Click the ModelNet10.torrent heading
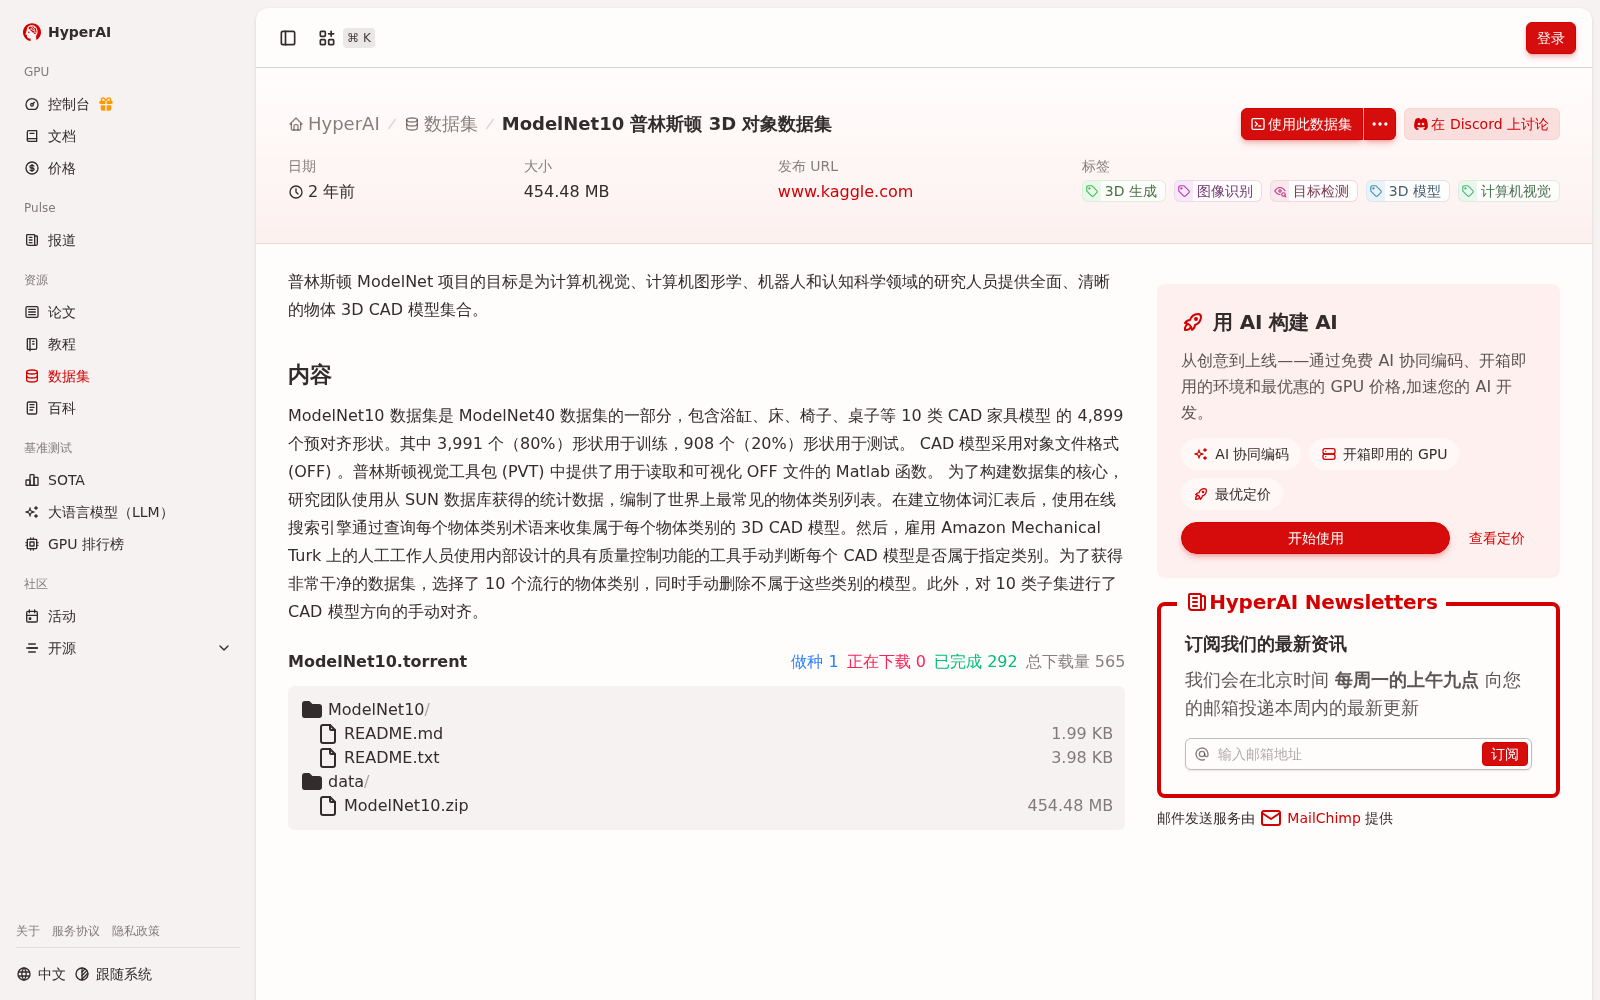Viewport: 1600px width, 1000px height. tap(377, 661)
